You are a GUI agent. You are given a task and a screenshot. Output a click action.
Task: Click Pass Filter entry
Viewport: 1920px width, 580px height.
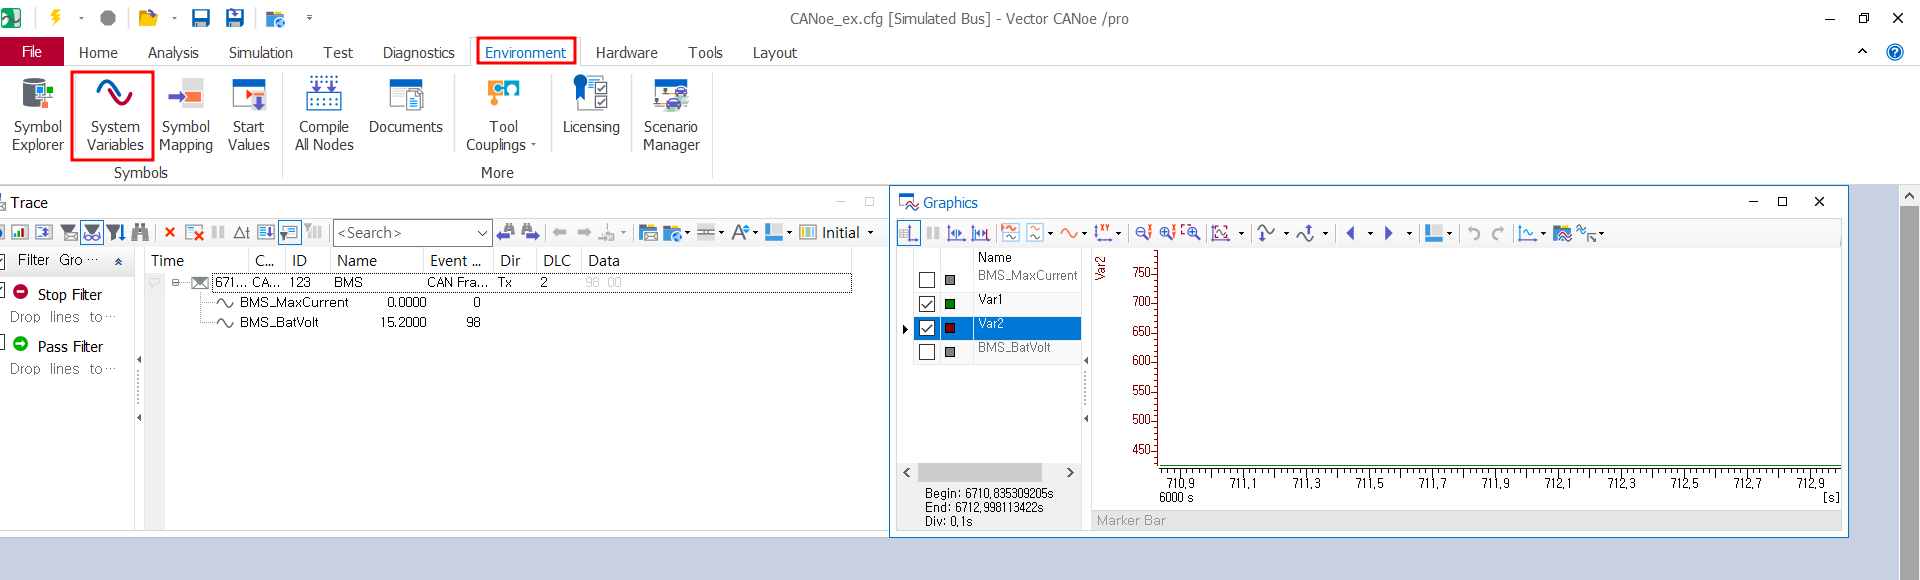[70, 347]
